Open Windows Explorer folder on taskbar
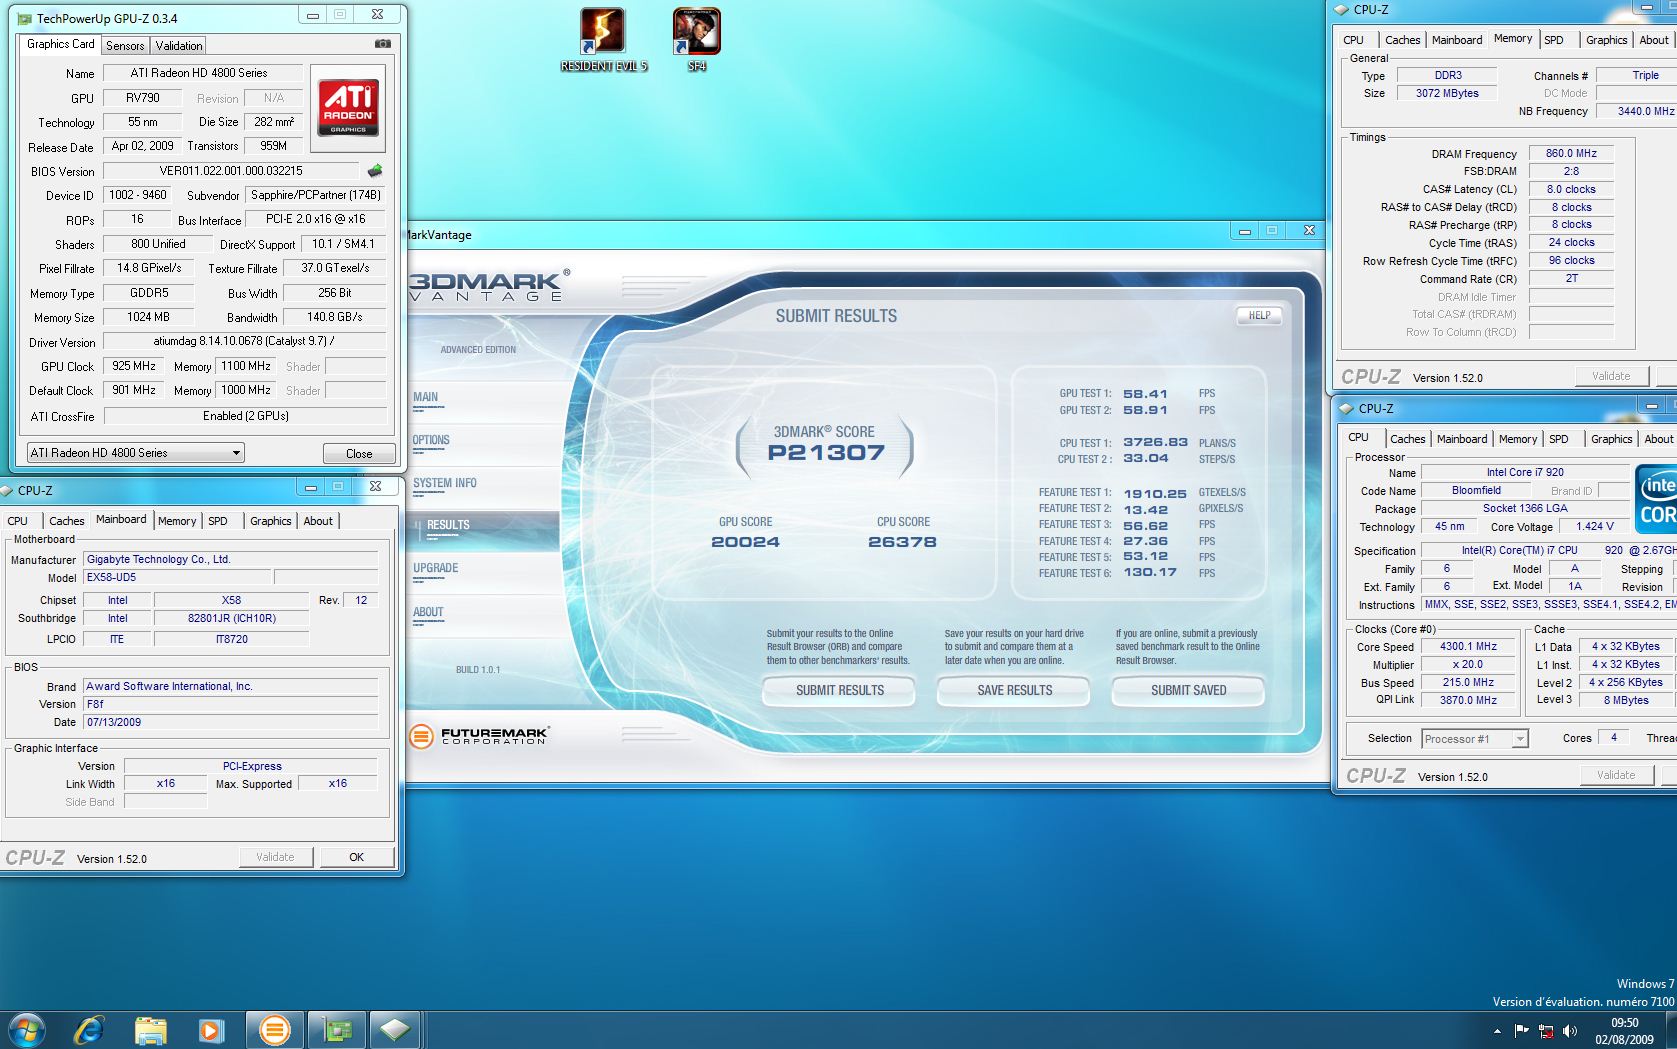 [150, 1030]
